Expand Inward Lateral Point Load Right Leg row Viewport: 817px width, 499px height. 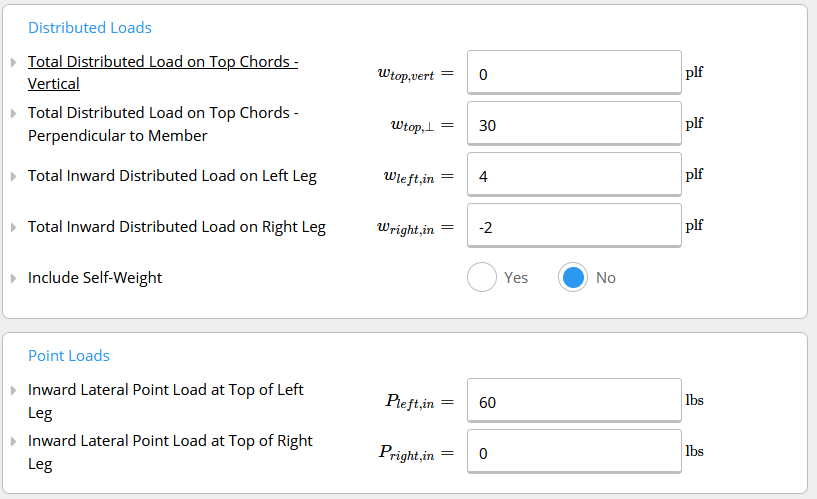coord(13,442)
